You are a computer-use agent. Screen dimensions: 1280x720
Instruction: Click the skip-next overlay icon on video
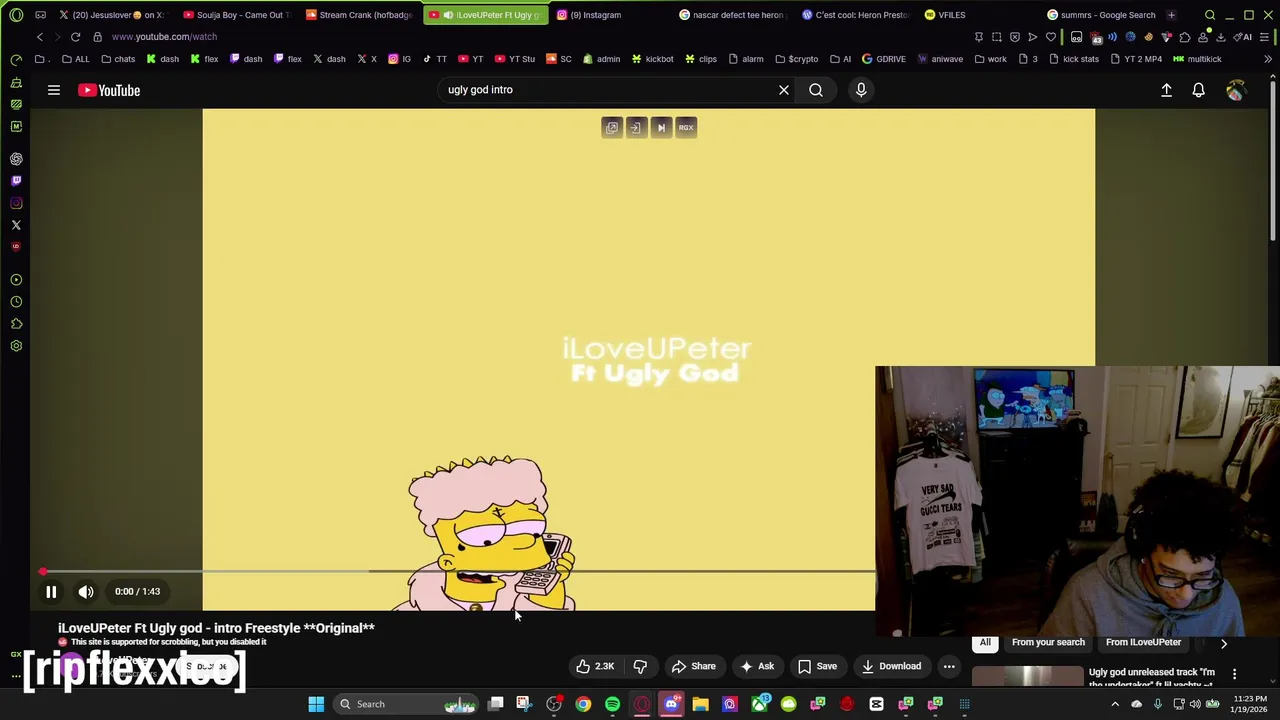point(661,127)
